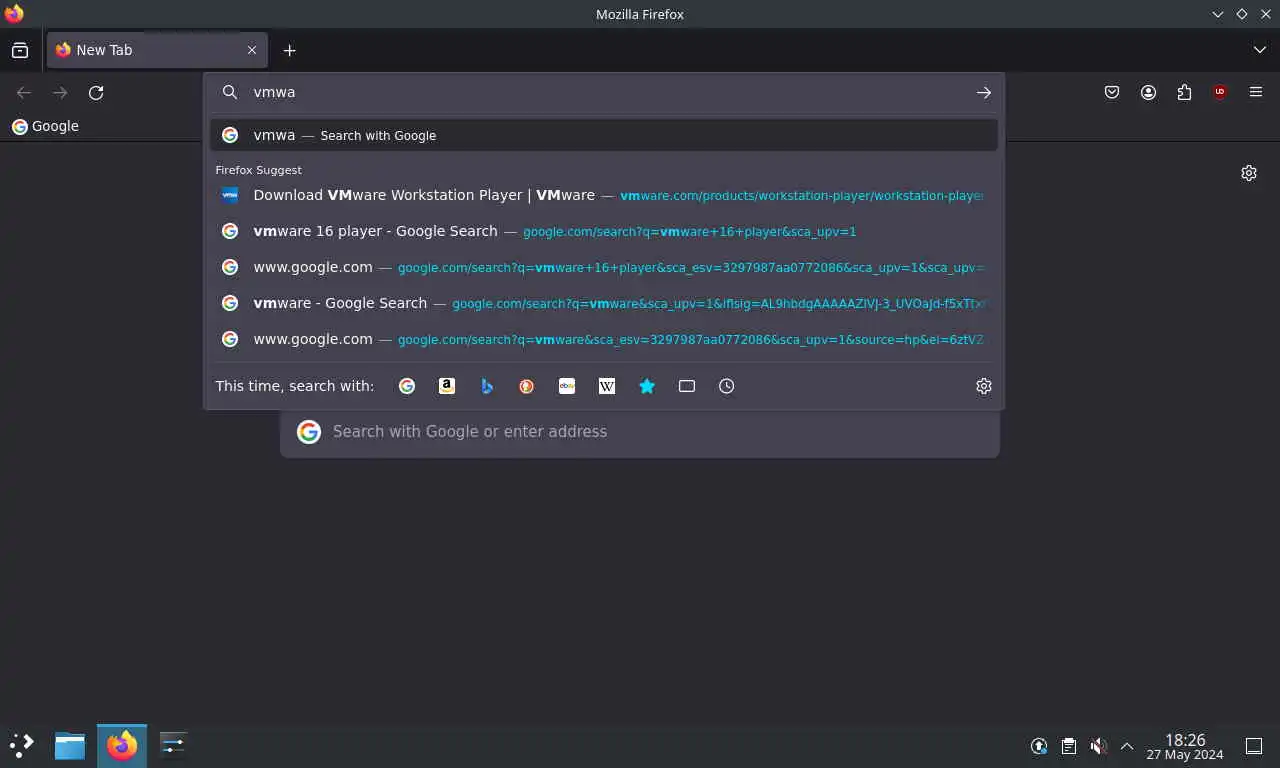Open the Google bookmark in bookmarks toolbar
The height and width of the screenshot is (768, 1280).
click(45, 126)
